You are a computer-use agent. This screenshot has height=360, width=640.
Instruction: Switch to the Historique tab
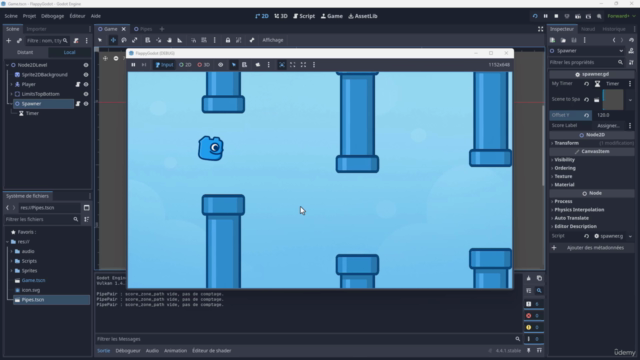(614, 29)
